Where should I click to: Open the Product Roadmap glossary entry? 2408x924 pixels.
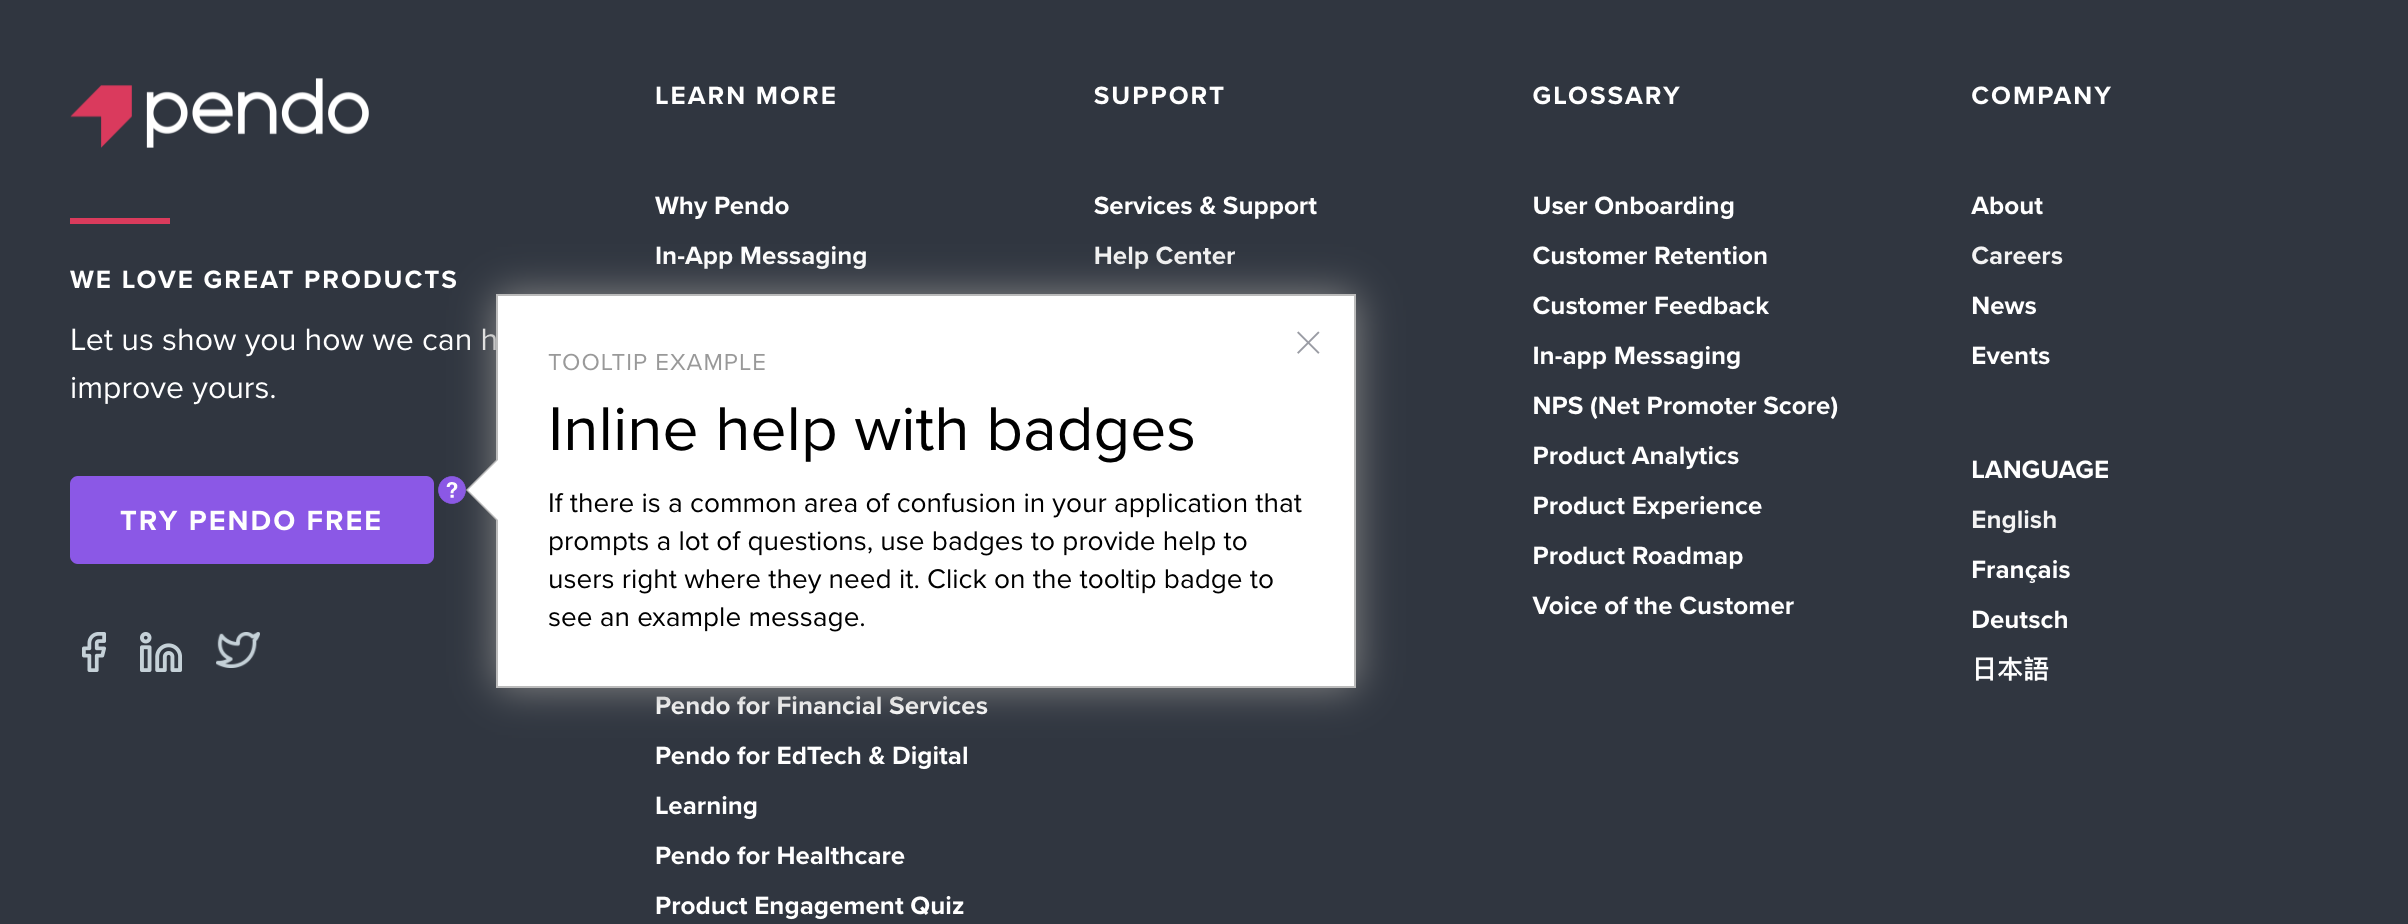(x=1637, y=556)
